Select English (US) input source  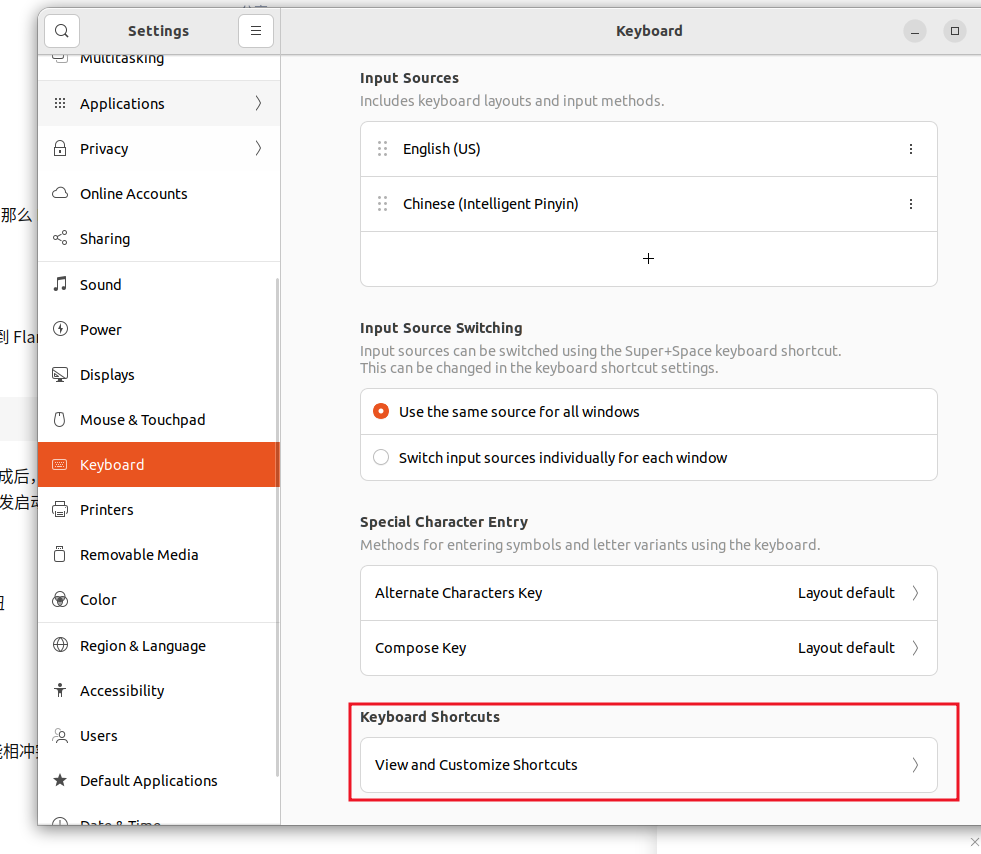pos(648,149)
